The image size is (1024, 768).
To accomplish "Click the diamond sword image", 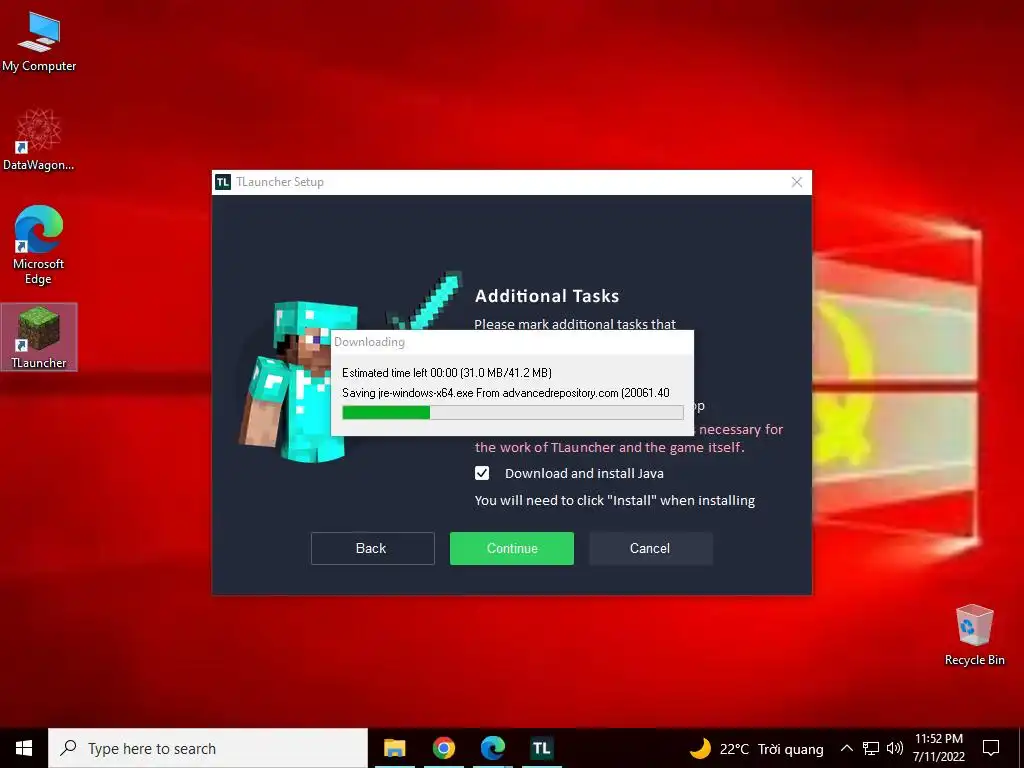I will point(426,300).
